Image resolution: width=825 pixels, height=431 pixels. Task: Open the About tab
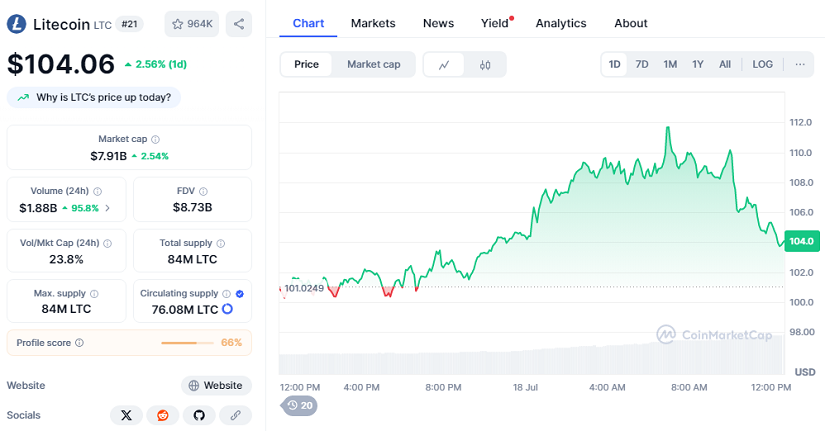coord(631,23)
